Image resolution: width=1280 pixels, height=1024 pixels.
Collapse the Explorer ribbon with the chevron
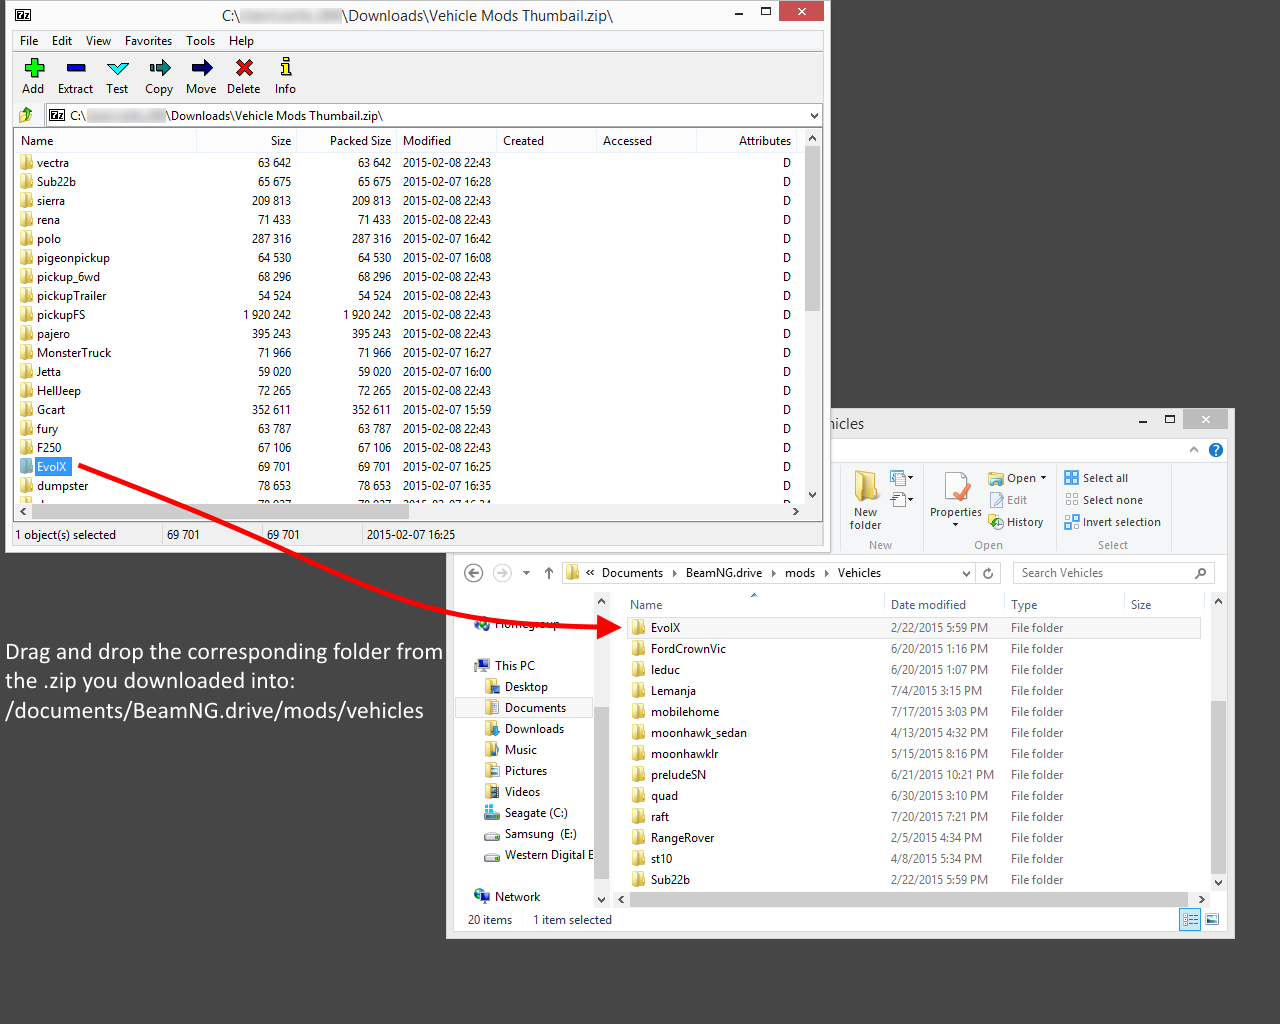point(1194,450)
